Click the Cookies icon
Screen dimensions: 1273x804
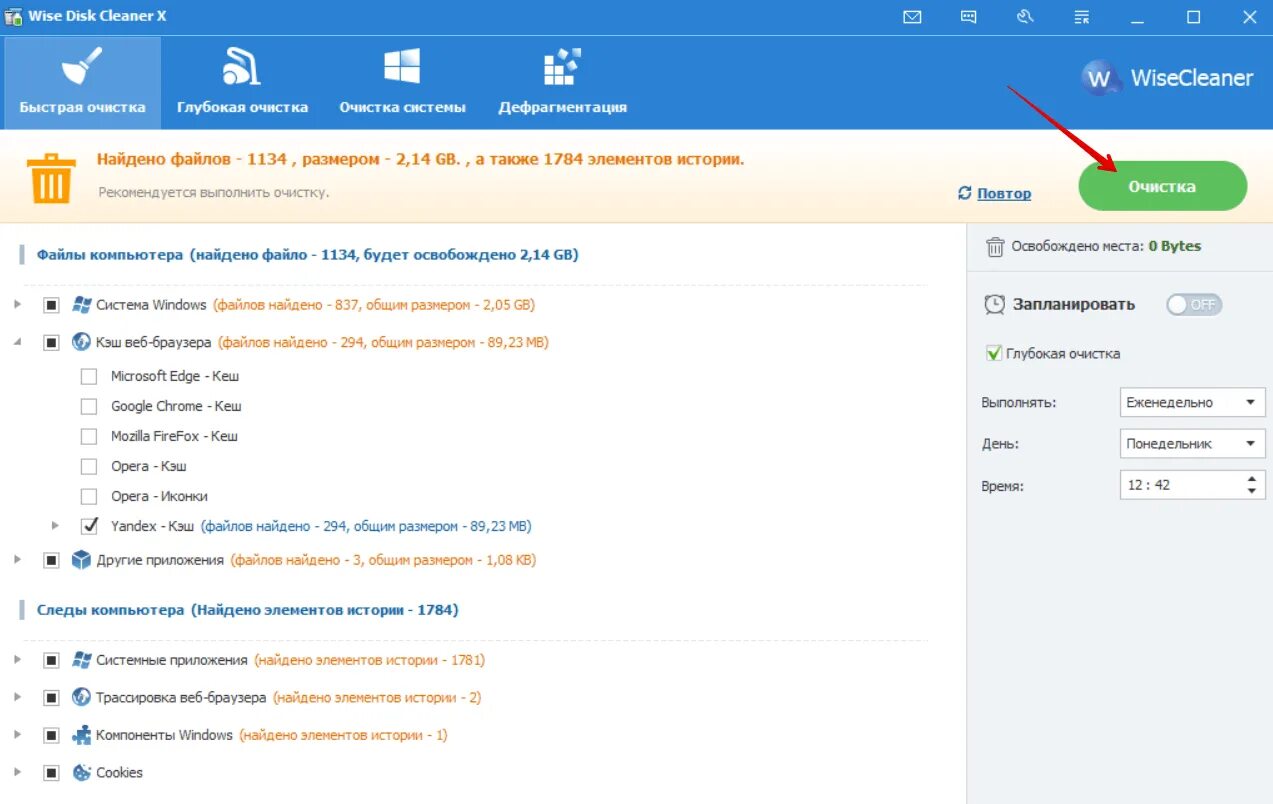81,772
